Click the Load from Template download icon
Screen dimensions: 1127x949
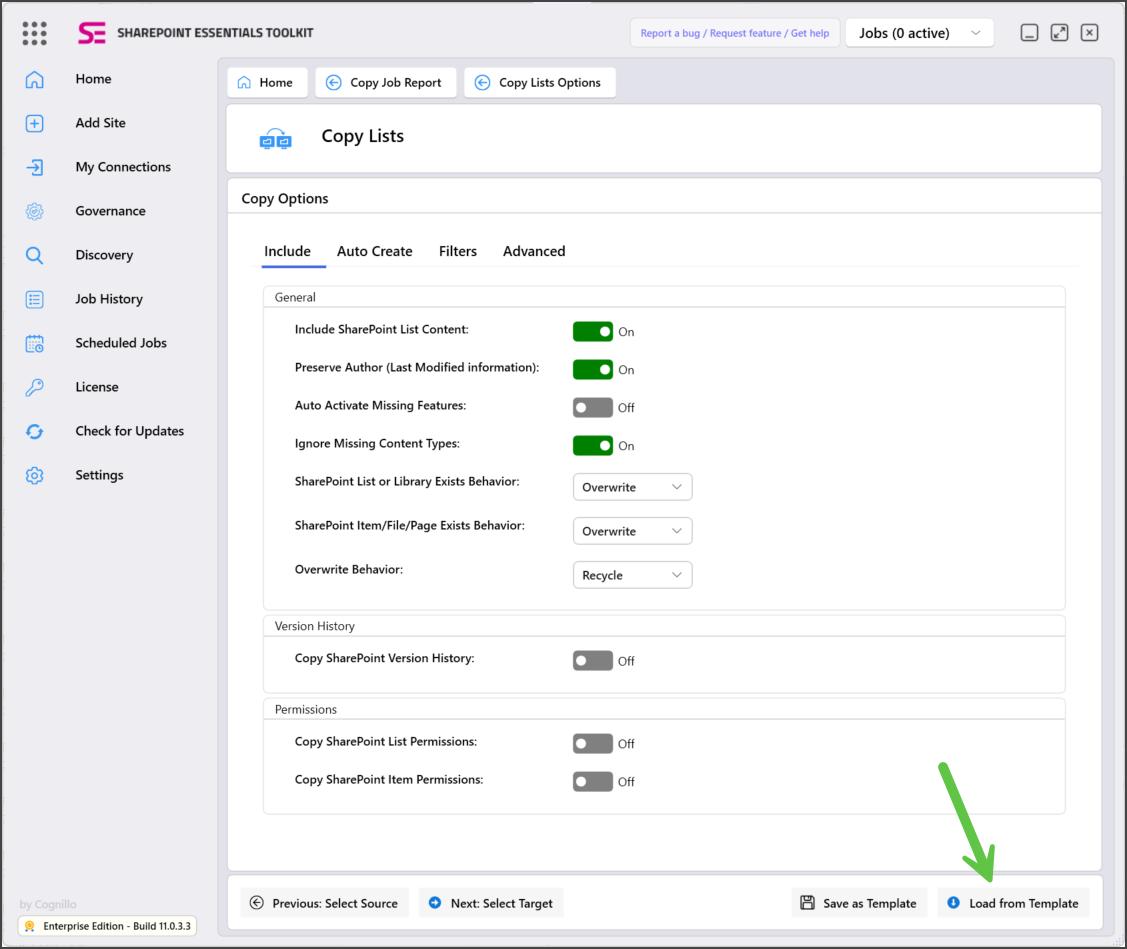coord(953,903)
